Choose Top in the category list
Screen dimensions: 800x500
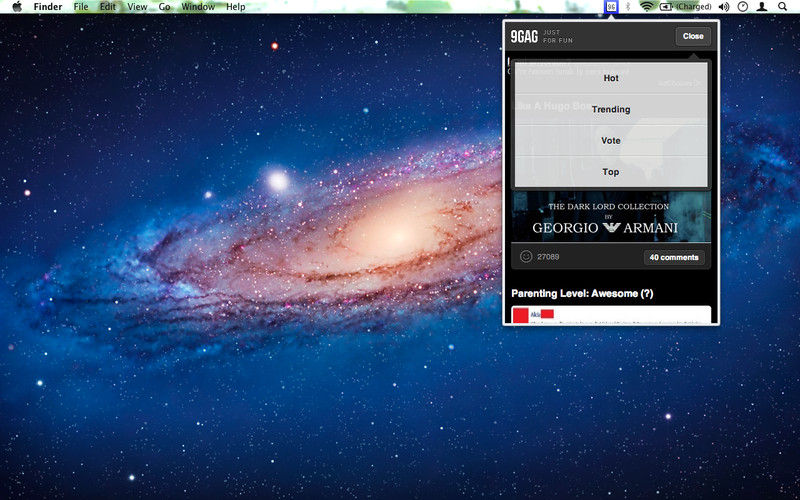611,171
